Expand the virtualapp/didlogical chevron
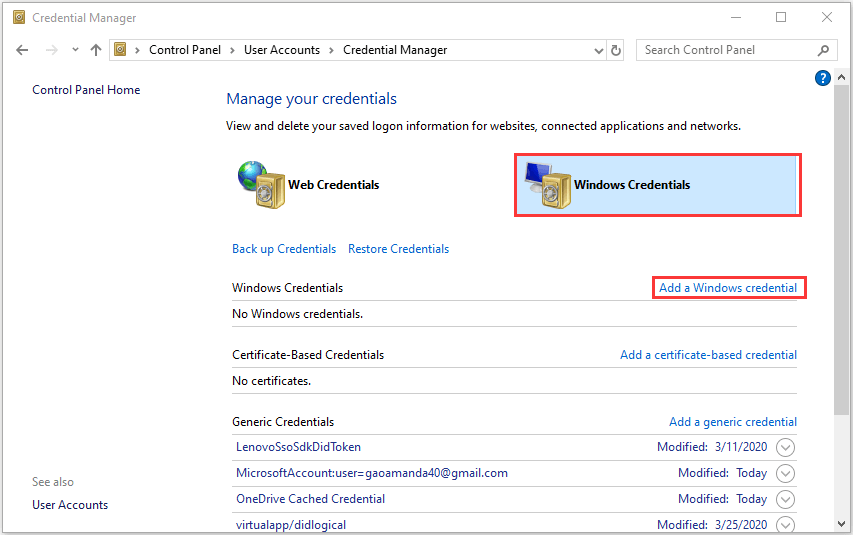Image resolution: width=853 pixels, height=535 pixels. point(785,524)
